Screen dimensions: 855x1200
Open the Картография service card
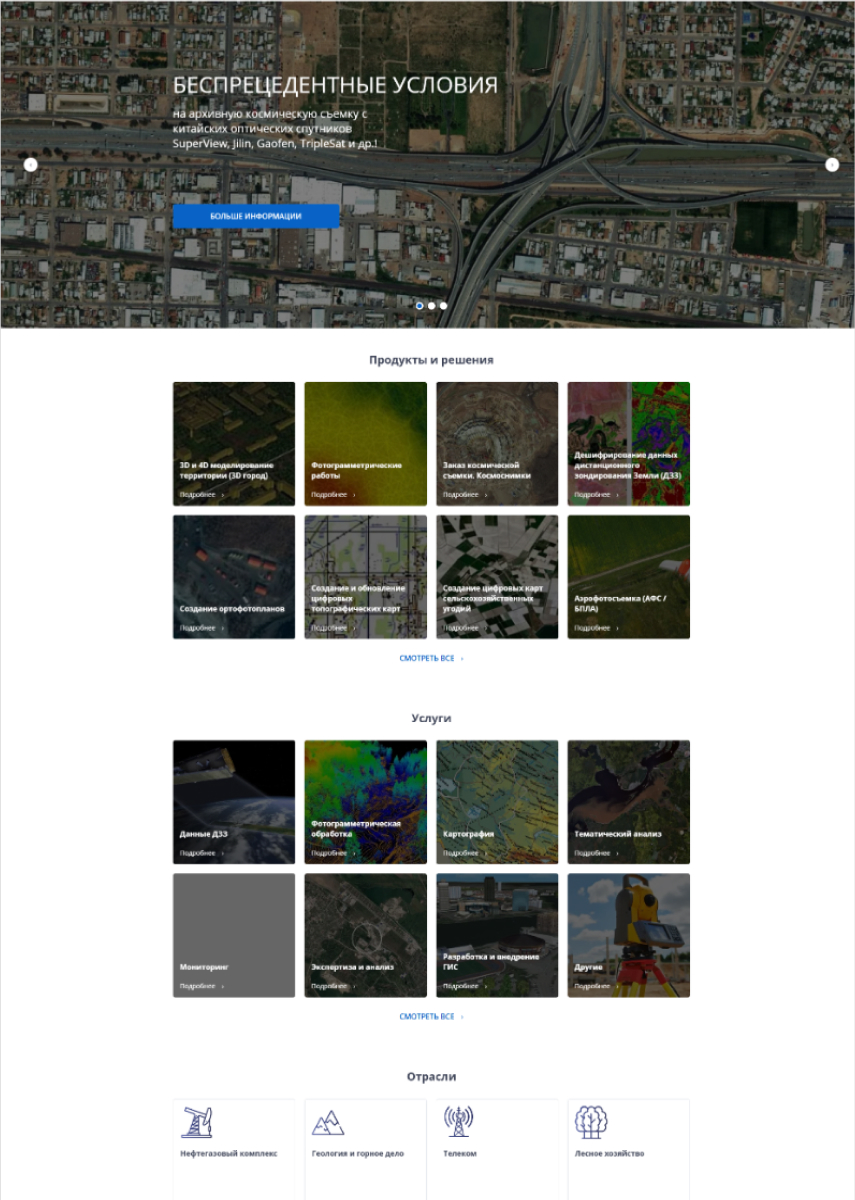(x=497, y=802)
